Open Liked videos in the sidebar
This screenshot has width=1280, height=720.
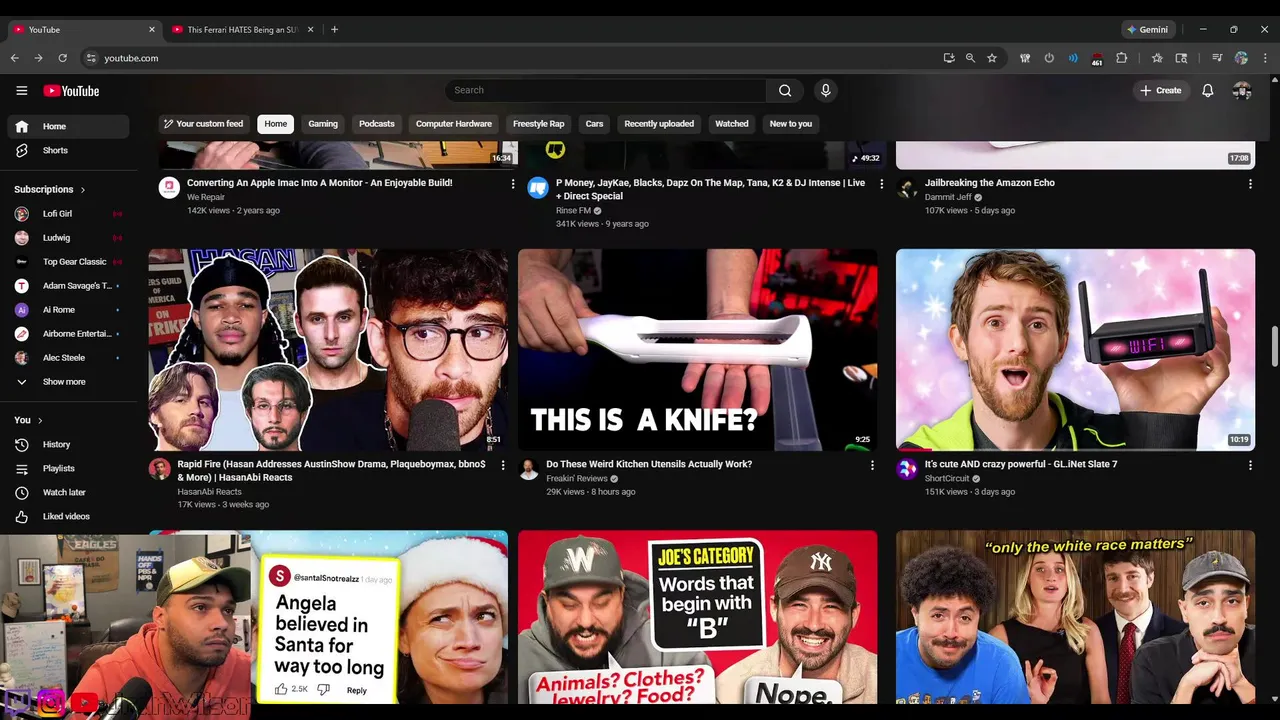[x=68, y=516]
